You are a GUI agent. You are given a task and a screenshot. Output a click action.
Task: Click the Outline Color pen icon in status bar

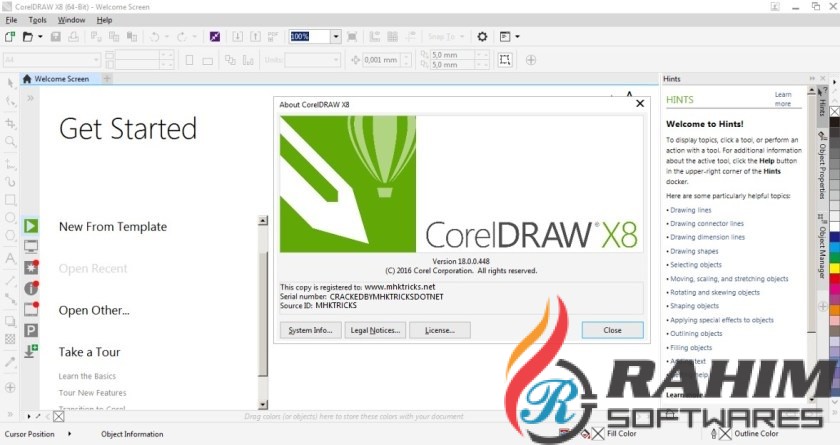(x=714, y=433)
